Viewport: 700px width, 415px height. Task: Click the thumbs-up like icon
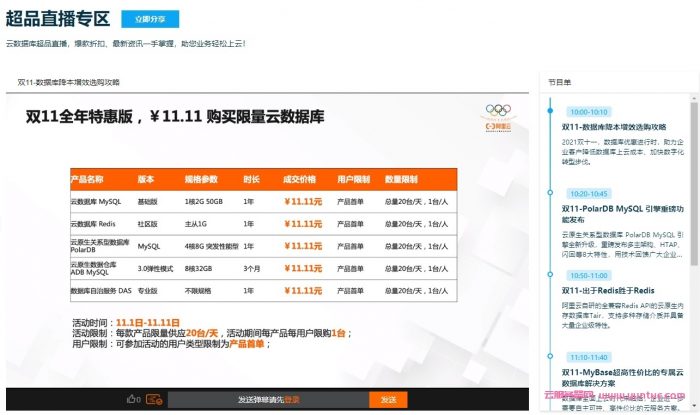click(131, 399)
